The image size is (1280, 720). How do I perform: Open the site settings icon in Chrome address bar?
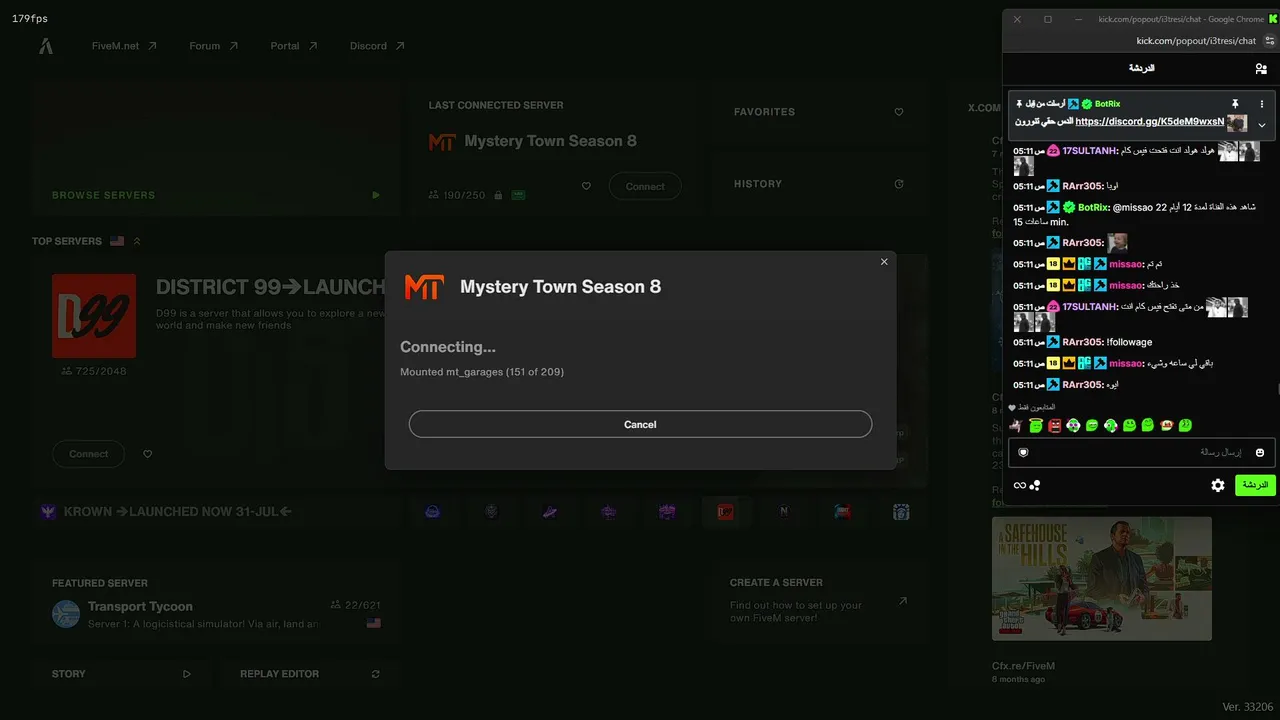click(1270, 41)
